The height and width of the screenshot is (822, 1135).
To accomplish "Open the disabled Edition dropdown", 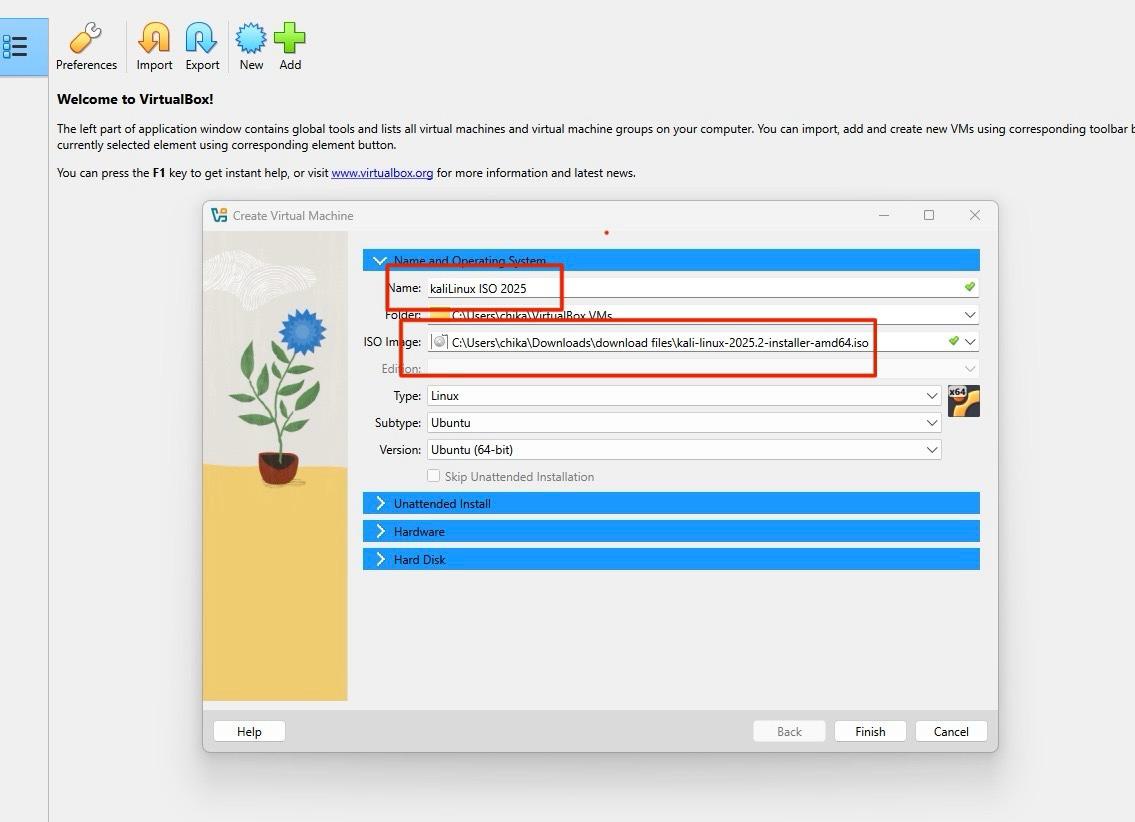I will coord(703,368).
